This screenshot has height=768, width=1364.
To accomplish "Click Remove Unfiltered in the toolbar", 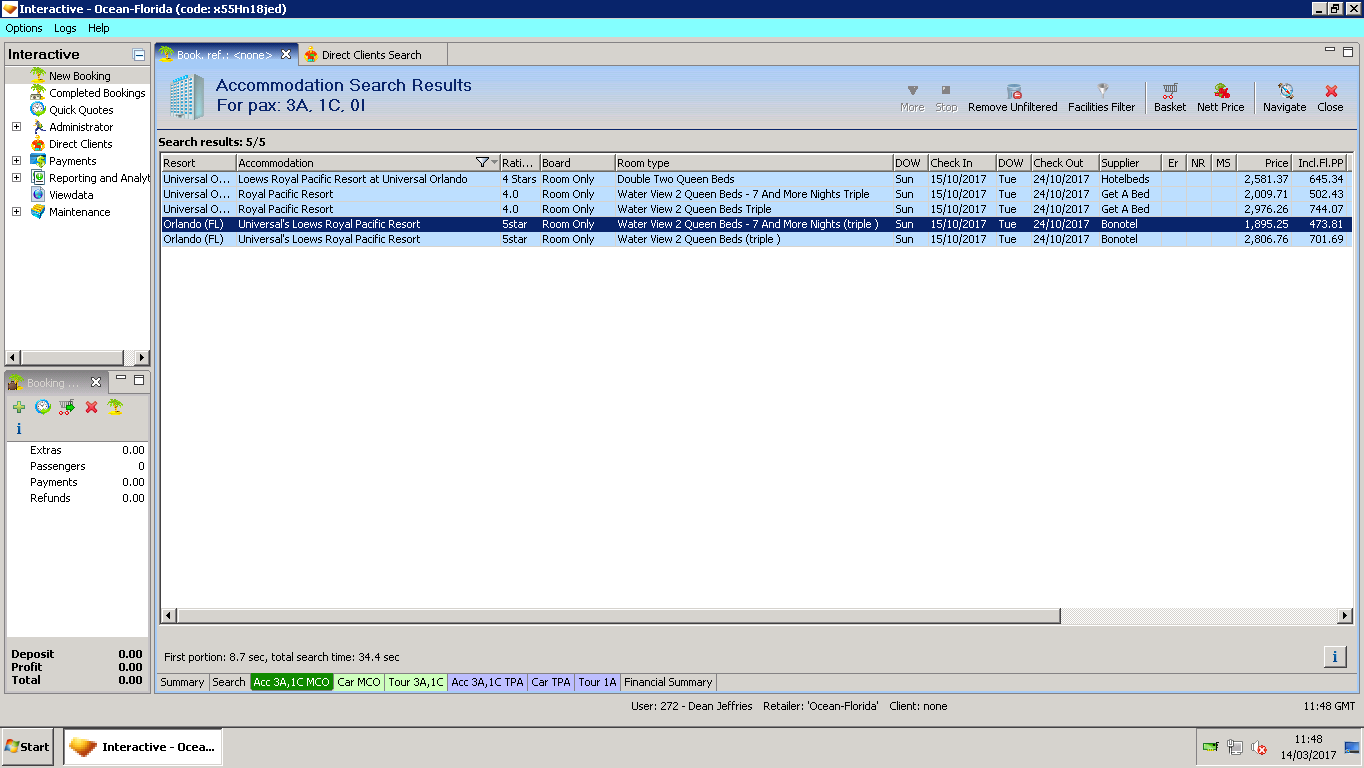I will [x=1012, y=97].
